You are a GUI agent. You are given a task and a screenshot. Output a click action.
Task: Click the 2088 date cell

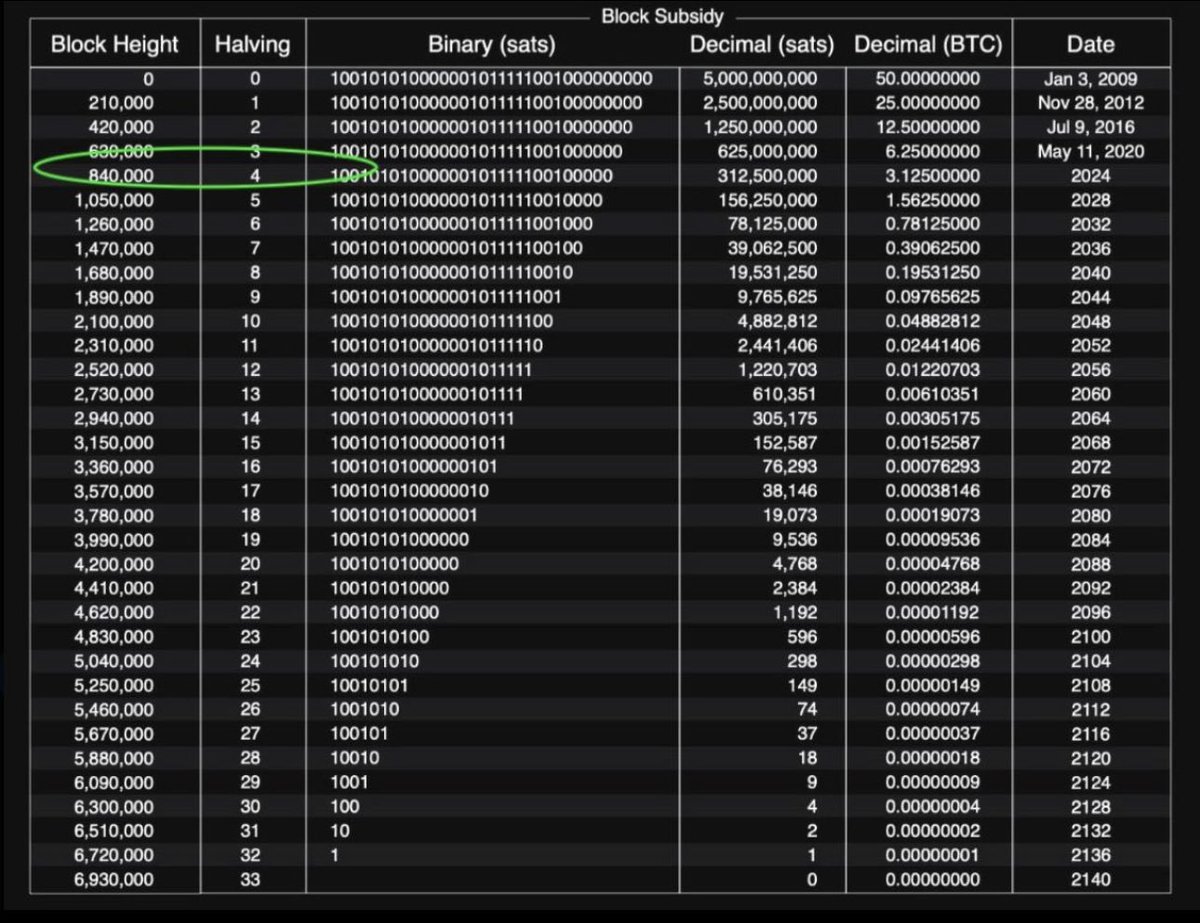pos(1090,565)
